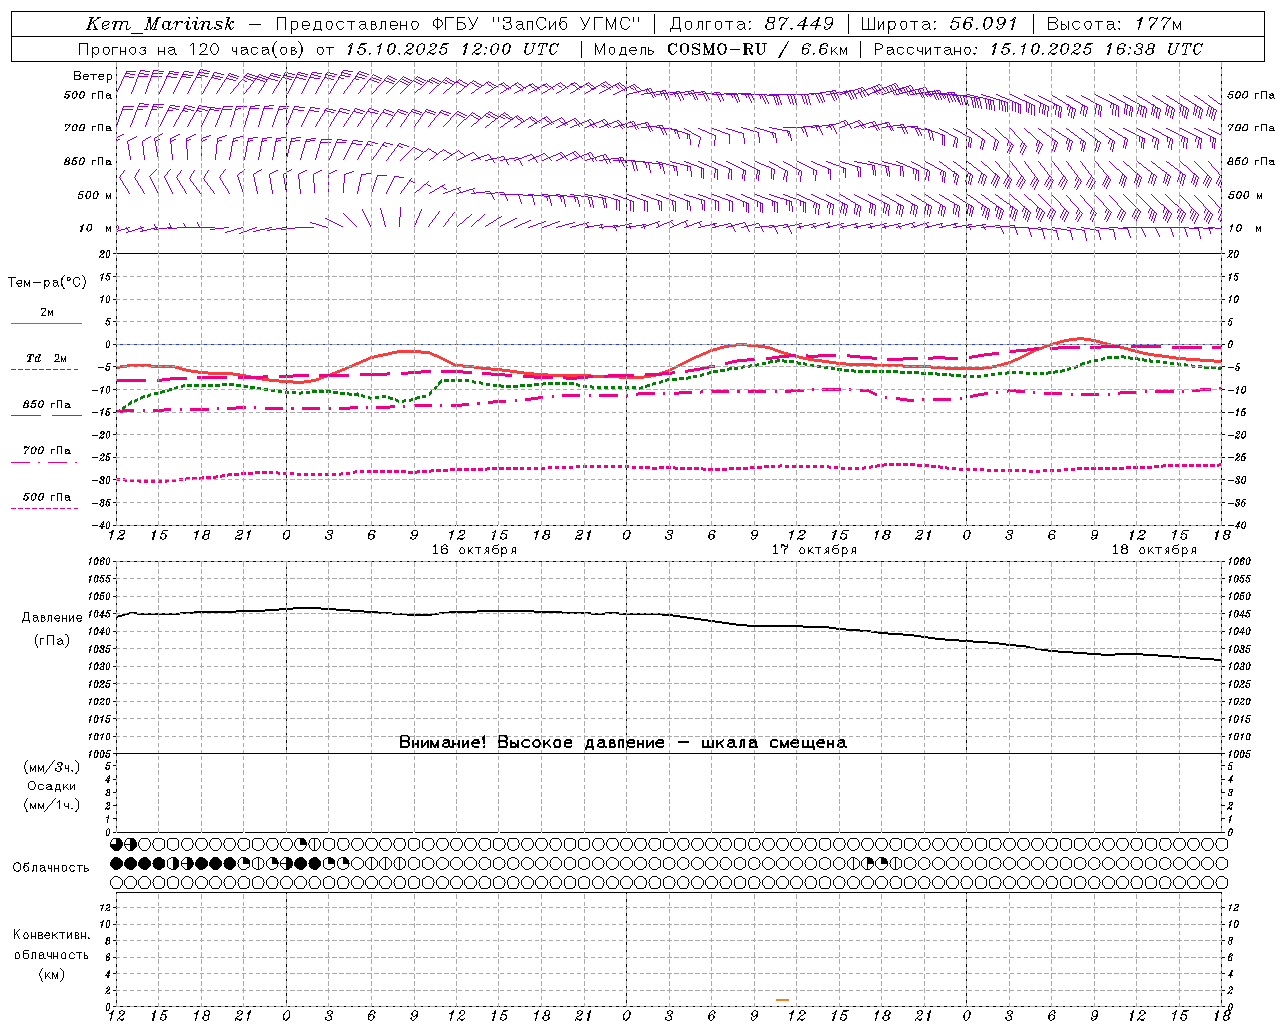Image resolution: width=1280 pixels, height=1024 pixels.
Task: Click the Осадки section label
Action: (52, 786)
